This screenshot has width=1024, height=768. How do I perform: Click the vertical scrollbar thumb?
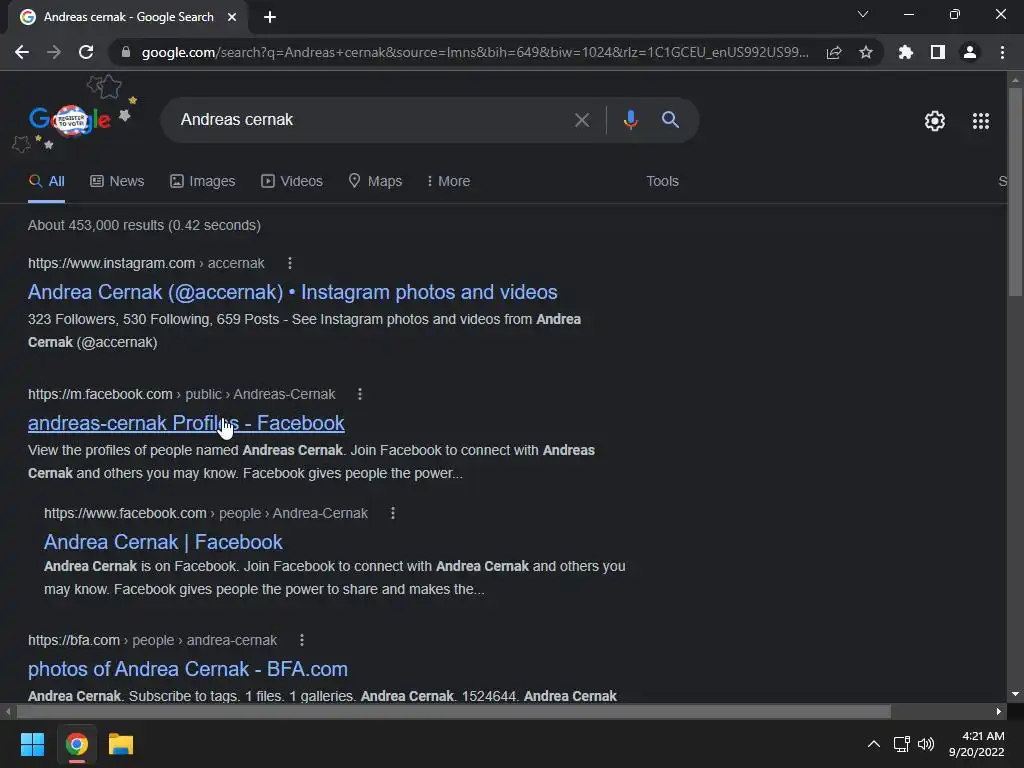point(1015,191)
